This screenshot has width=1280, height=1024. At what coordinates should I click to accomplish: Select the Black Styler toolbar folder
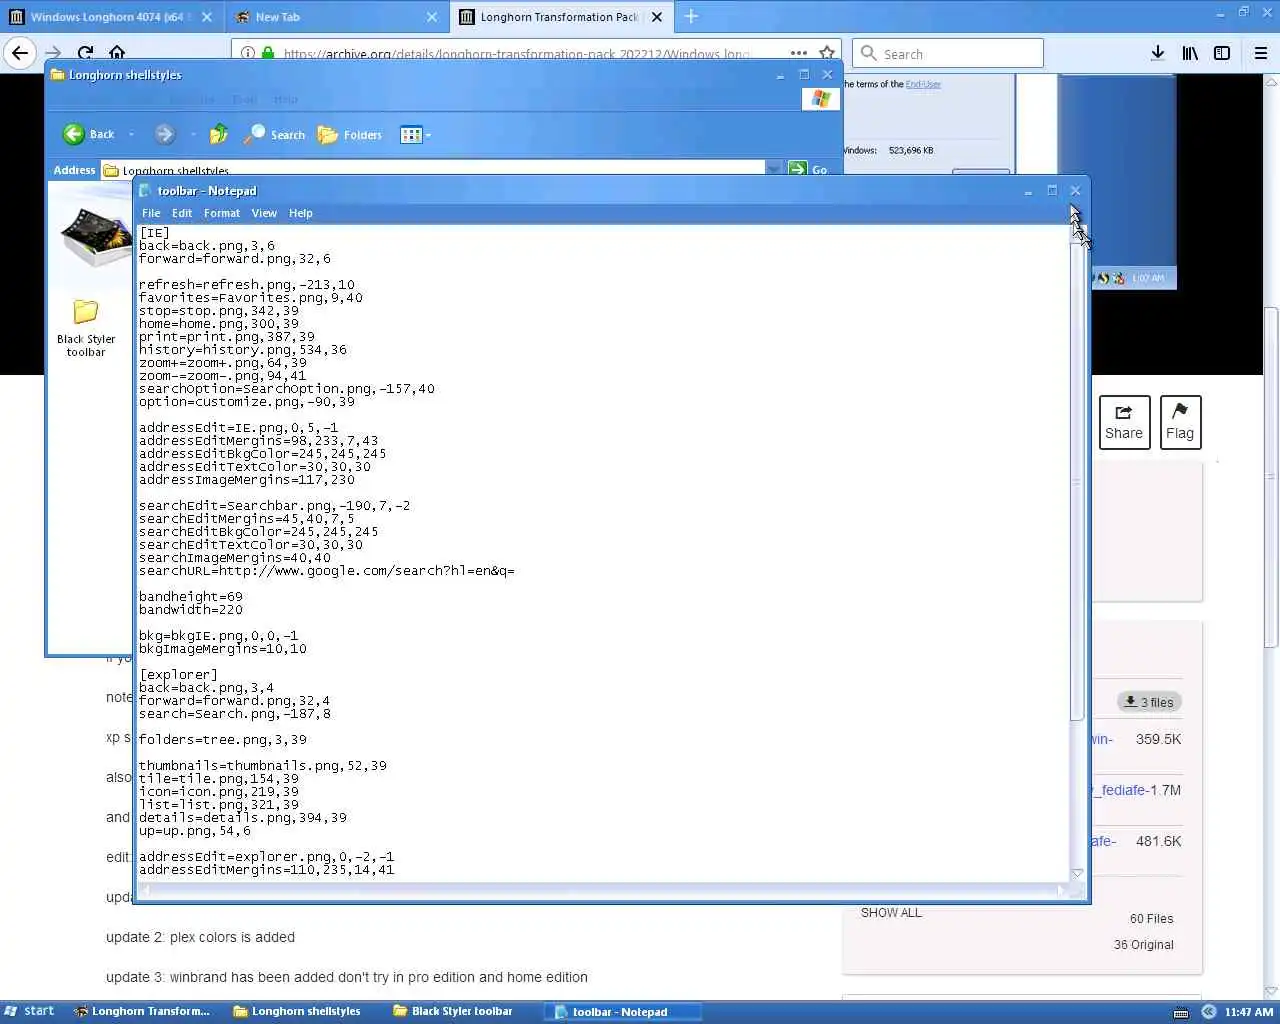[x=86, y=327]
